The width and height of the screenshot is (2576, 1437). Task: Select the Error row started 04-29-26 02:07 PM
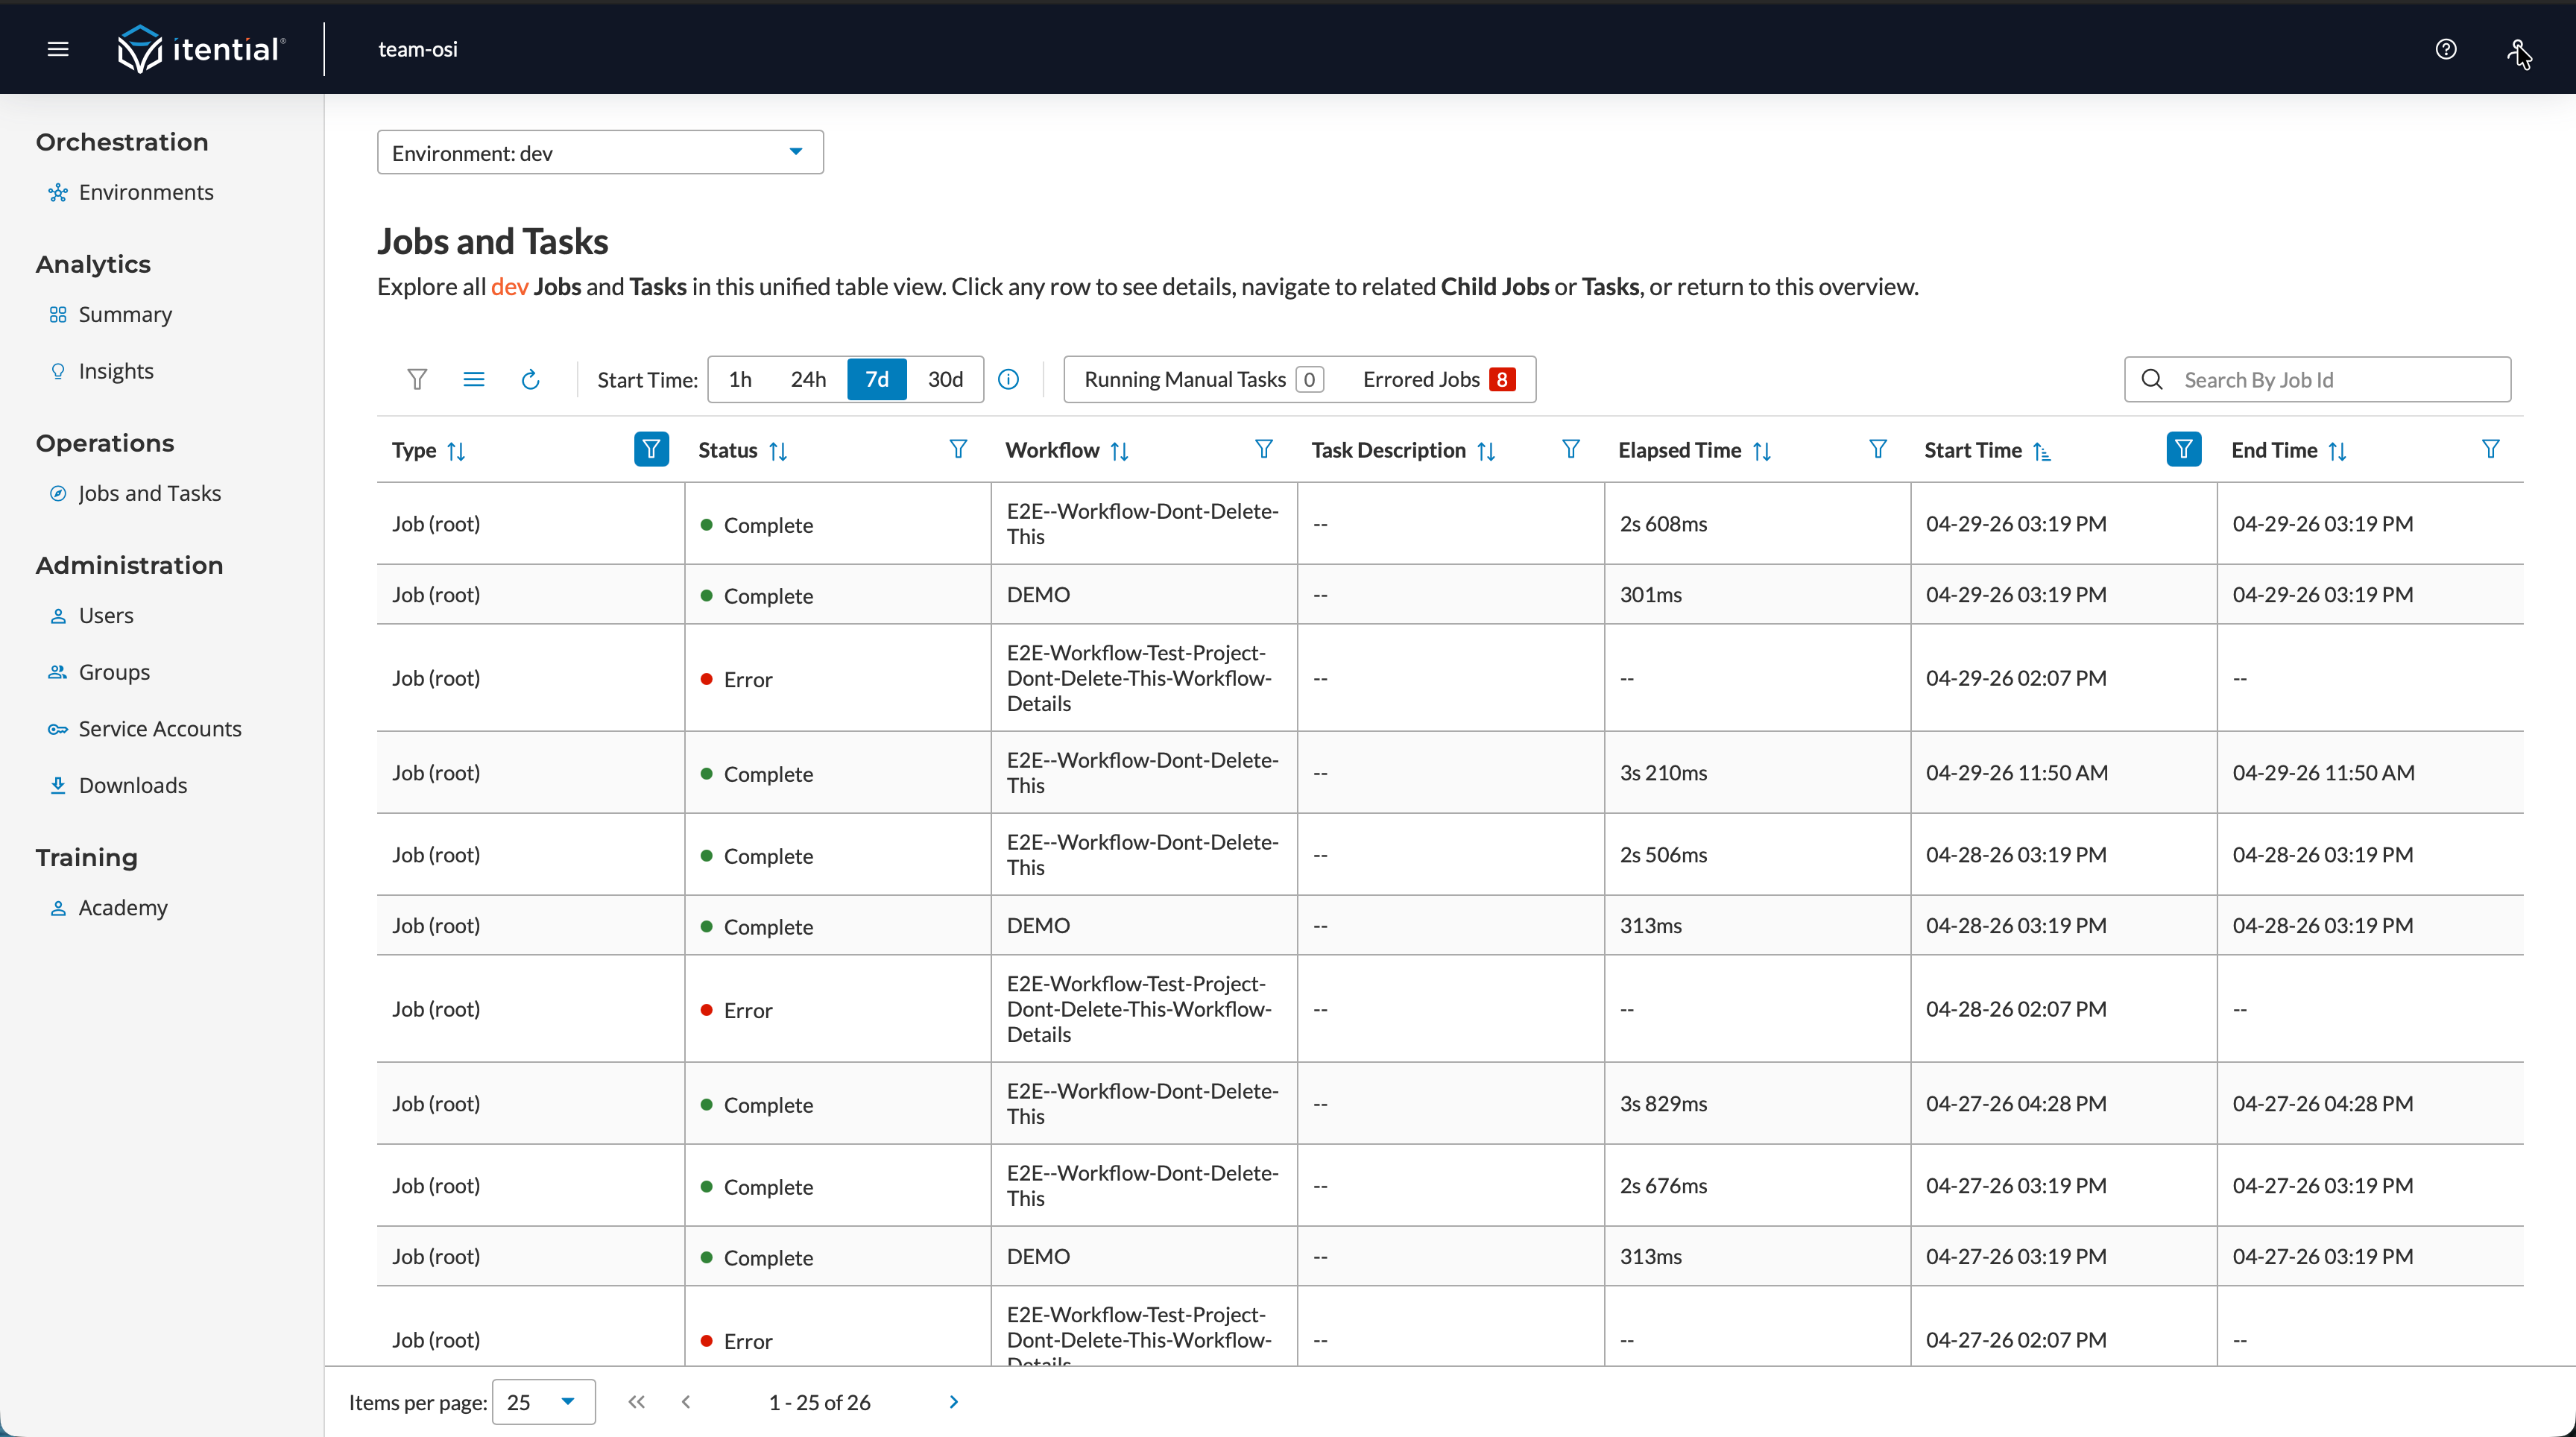(1450, 678)
